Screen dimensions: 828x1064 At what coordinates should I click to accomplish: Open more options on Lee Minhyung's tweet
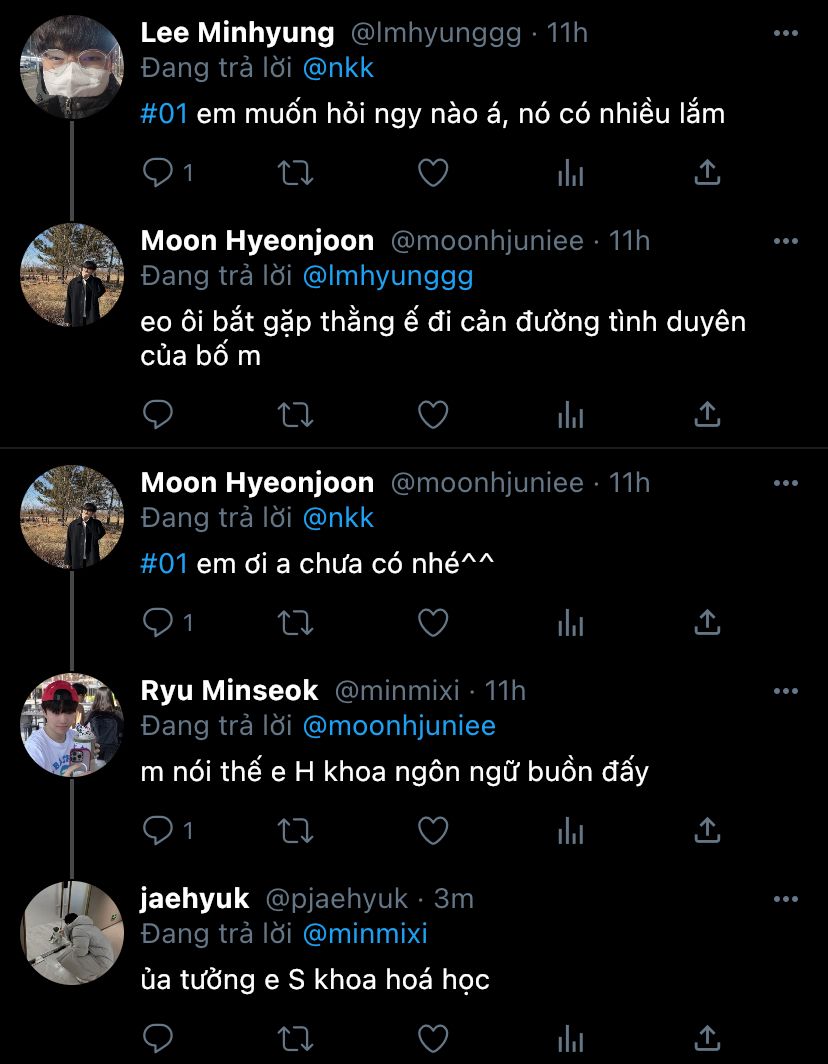click(786, 33)
